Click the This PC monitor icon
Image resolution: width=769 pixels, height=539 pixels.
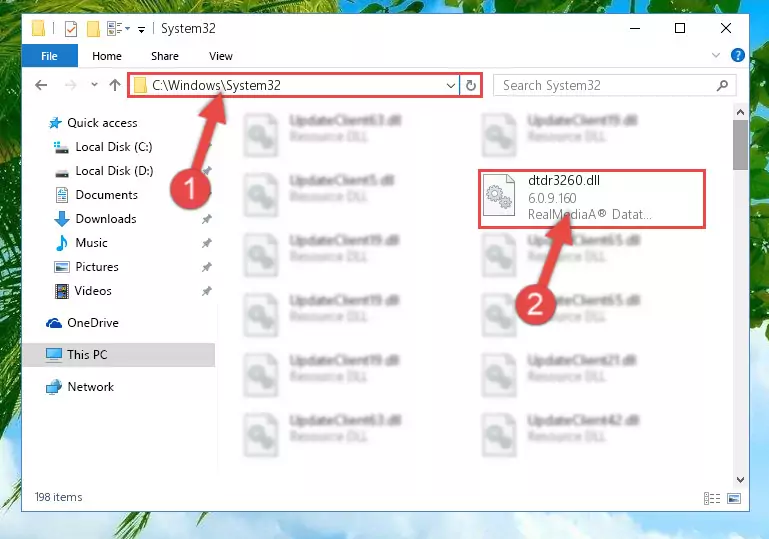coord(53,355)
